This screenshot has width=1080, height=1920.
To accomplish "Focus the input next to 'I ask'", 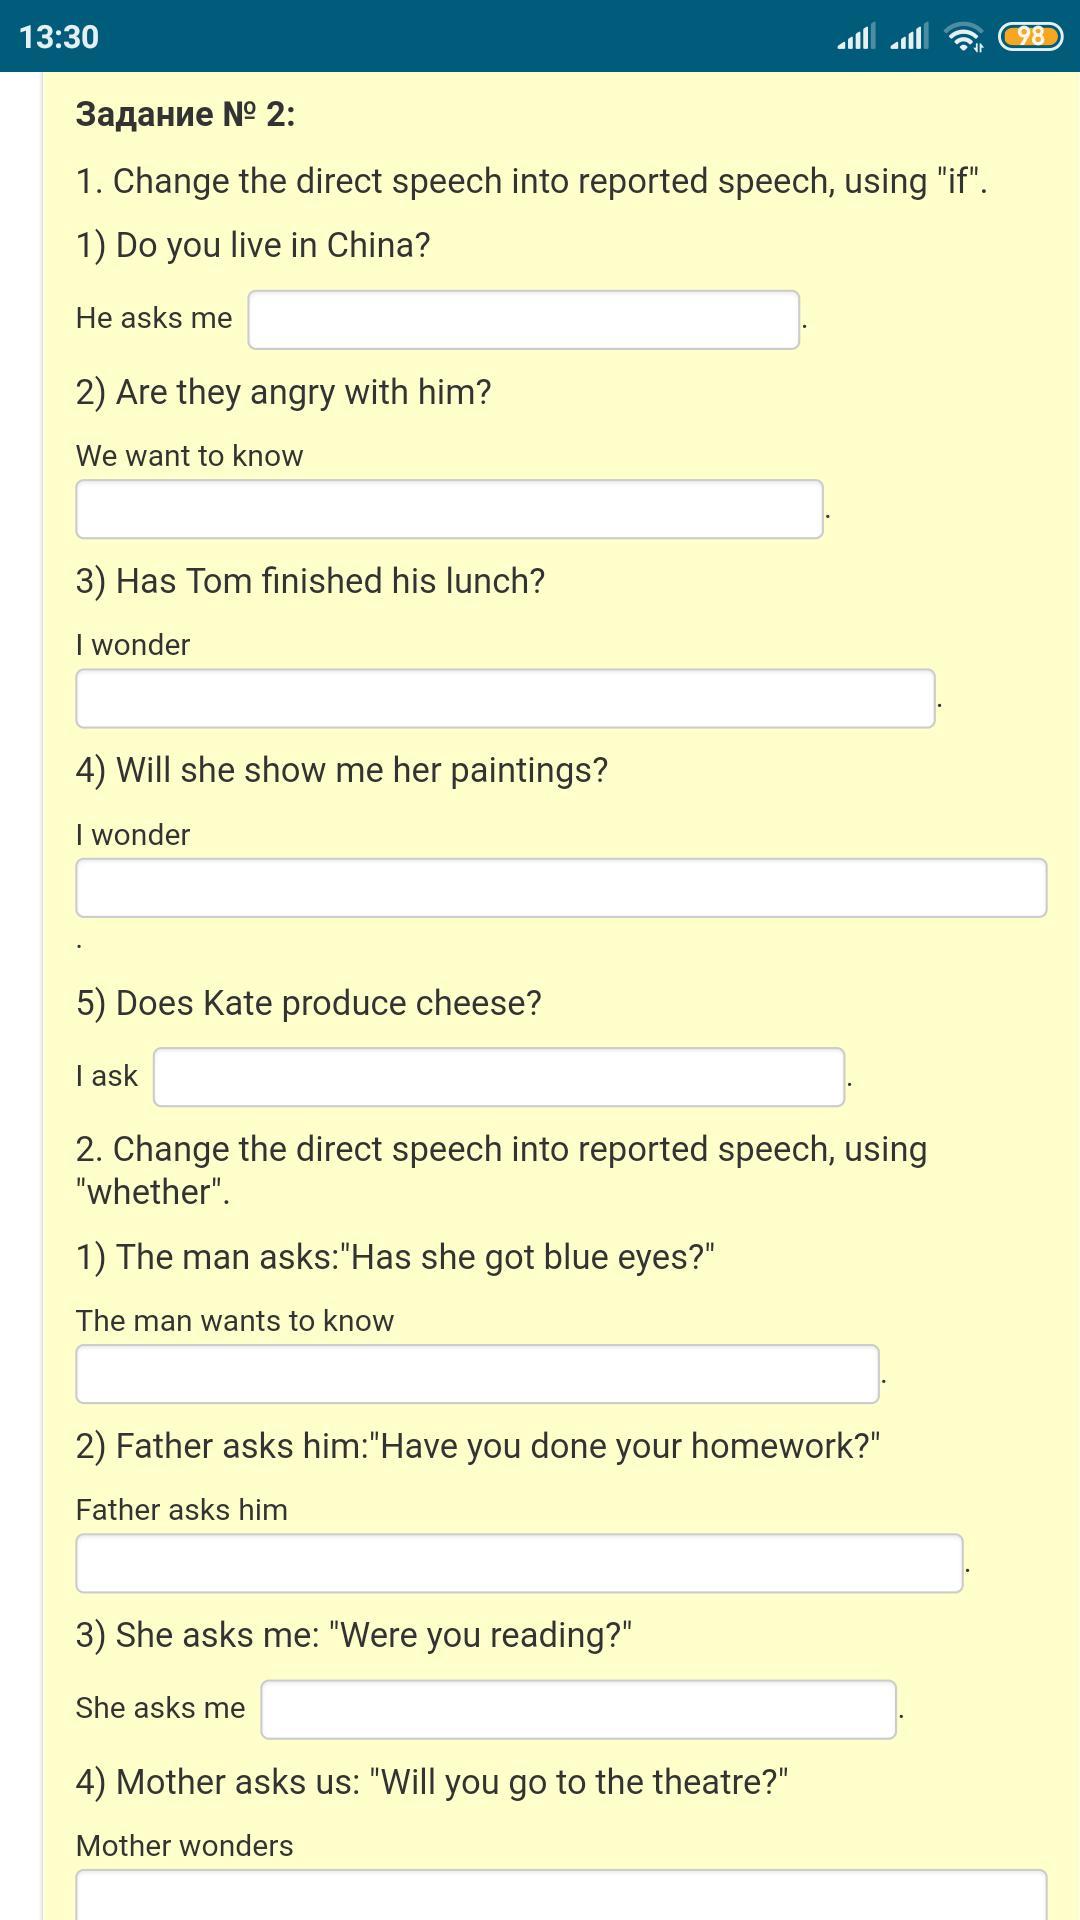I will pos(499,1077).
